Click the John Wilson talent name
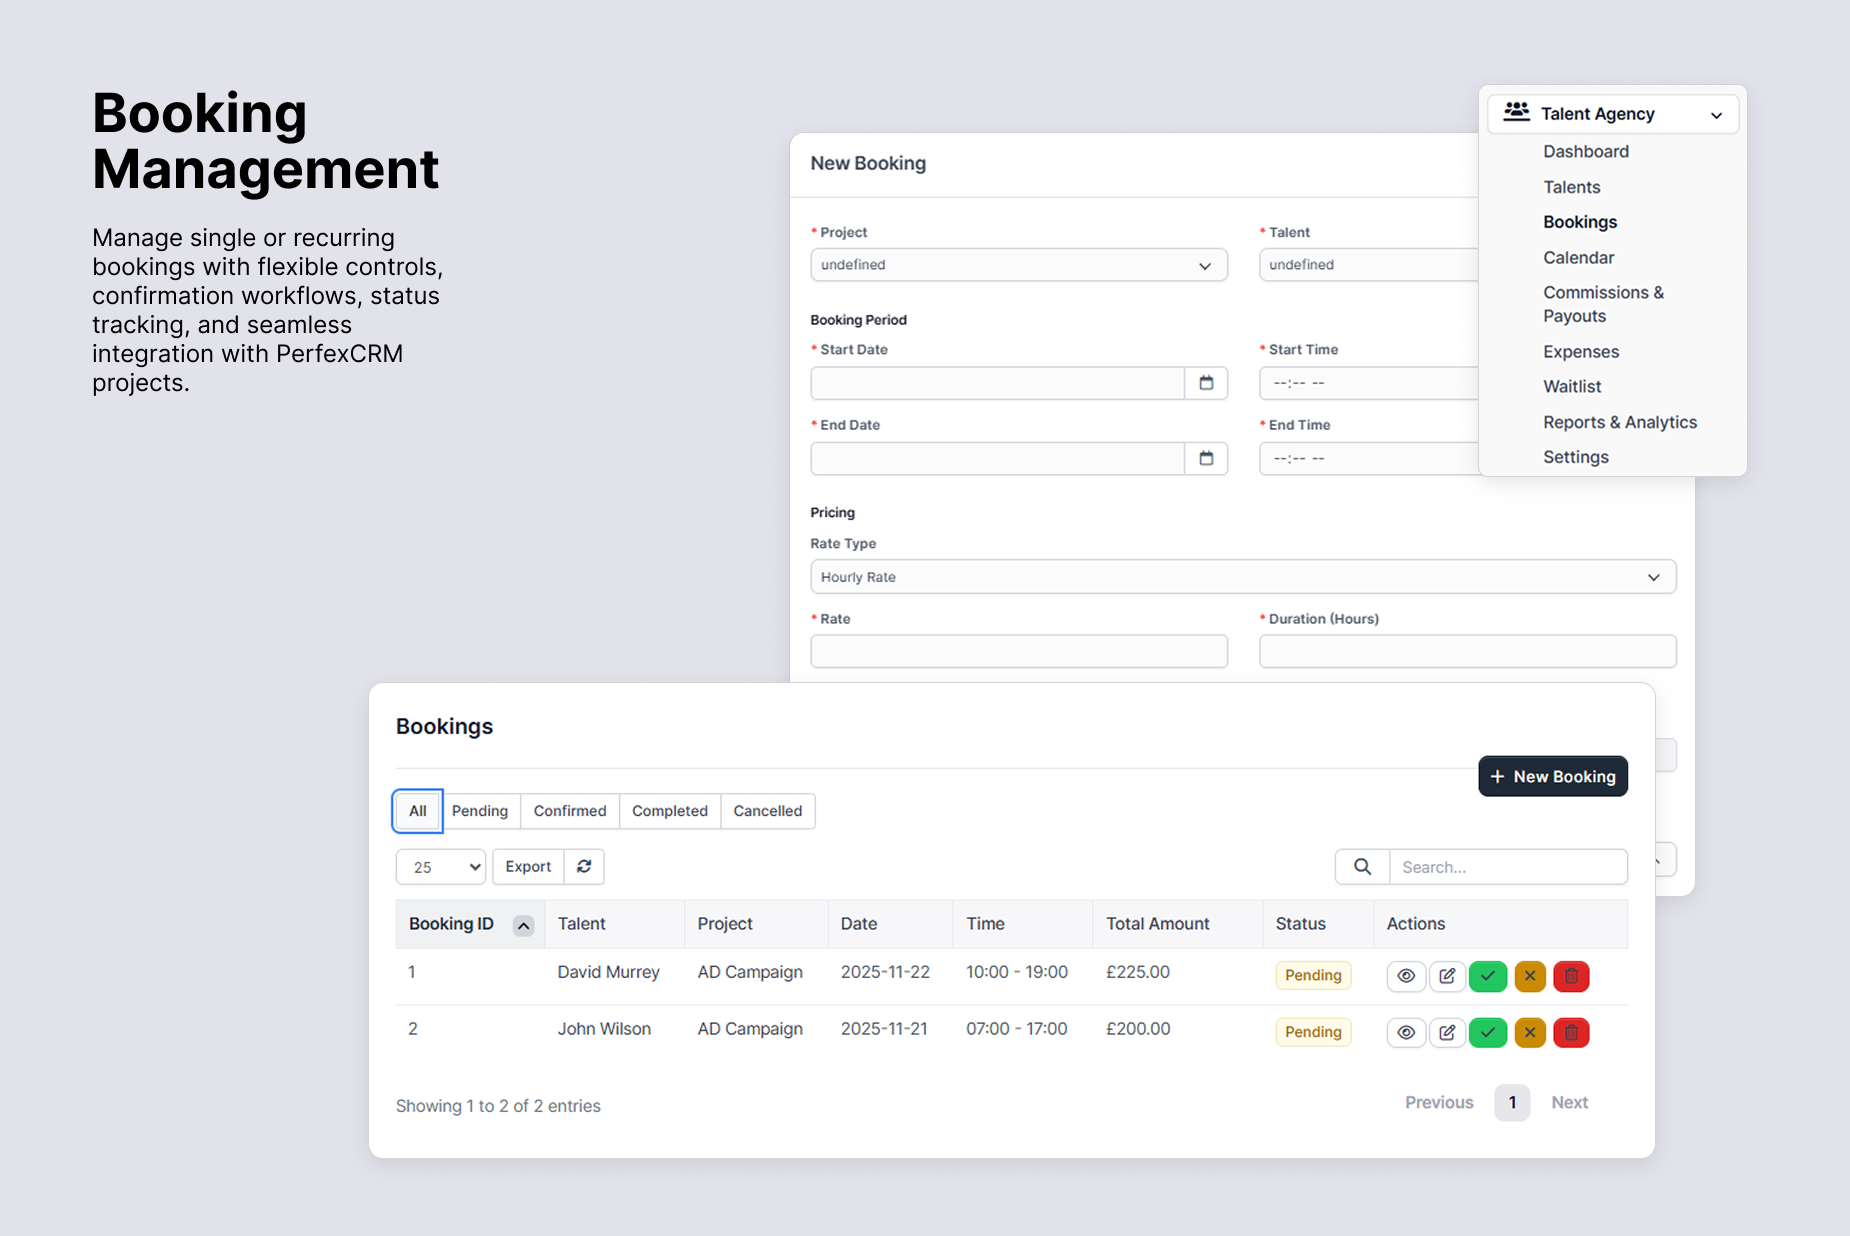This screenshot has width=1850, height=1236. [x=604, y=1029]
